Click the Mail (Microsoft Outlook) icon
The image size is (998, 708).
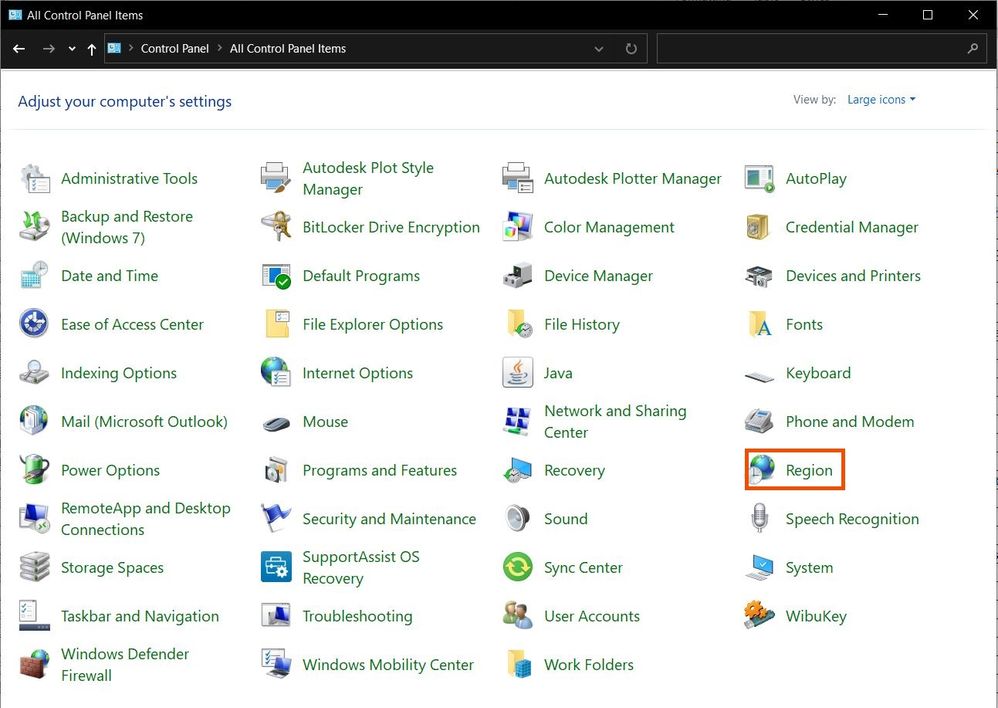point(34,421)
